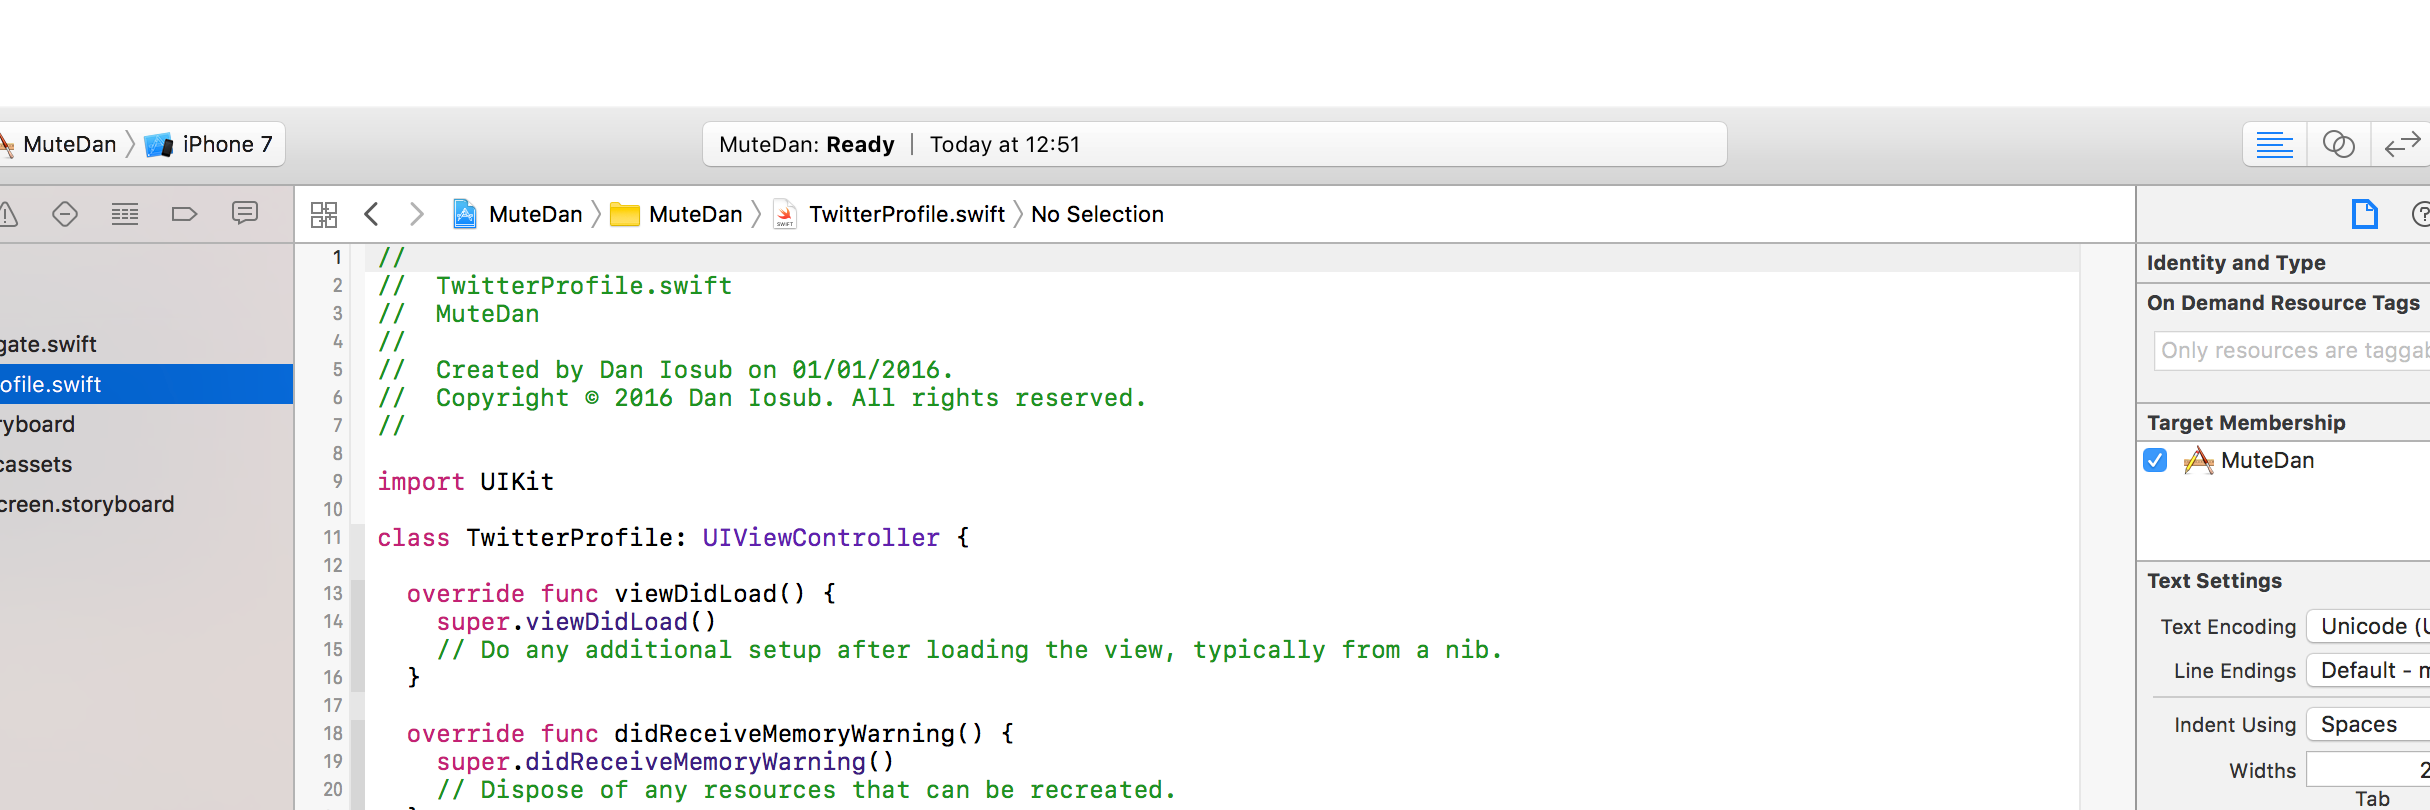Open the cassets asset catalog
The image size is (2430, 810).
pos(146,464)
